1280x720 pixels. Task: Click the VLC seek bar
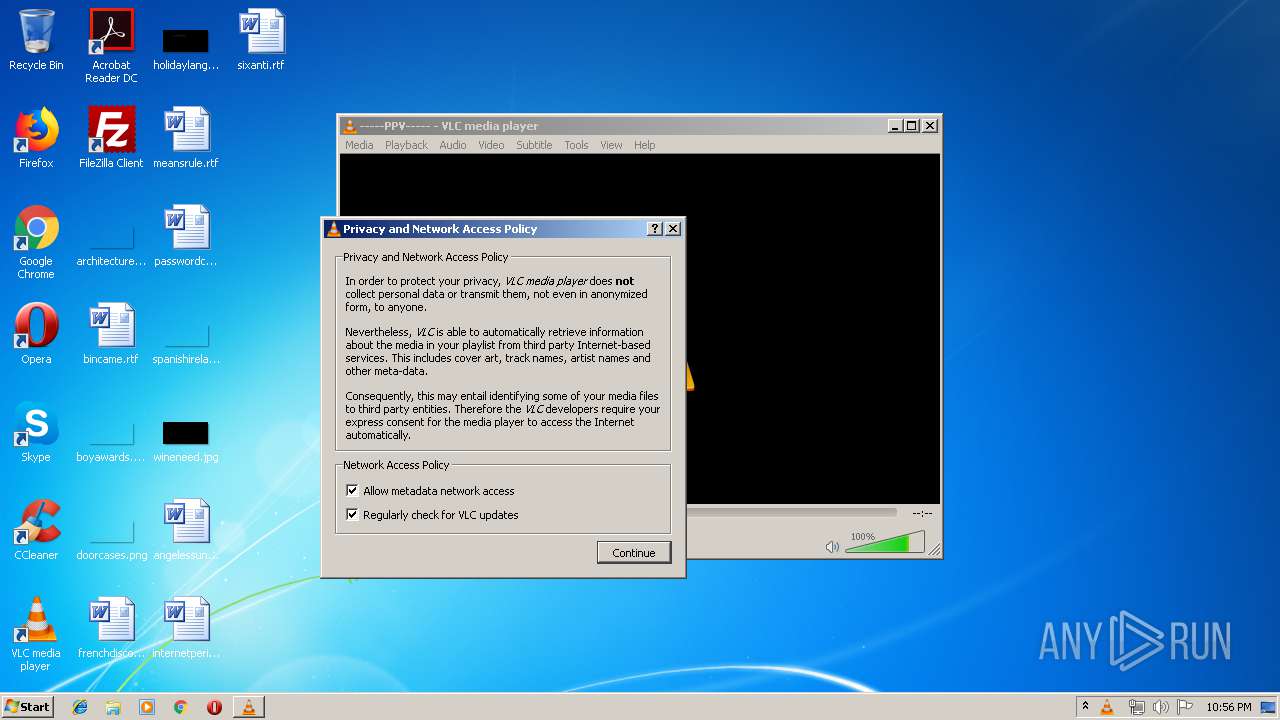pos(792,512)
